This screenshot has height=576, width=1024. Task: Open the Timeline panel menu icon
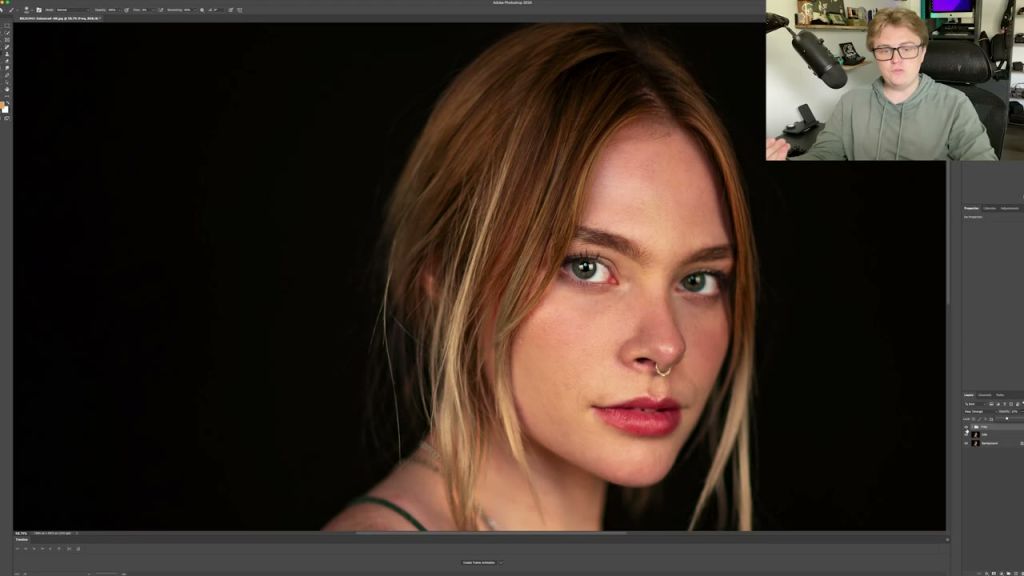click(948, 539)
